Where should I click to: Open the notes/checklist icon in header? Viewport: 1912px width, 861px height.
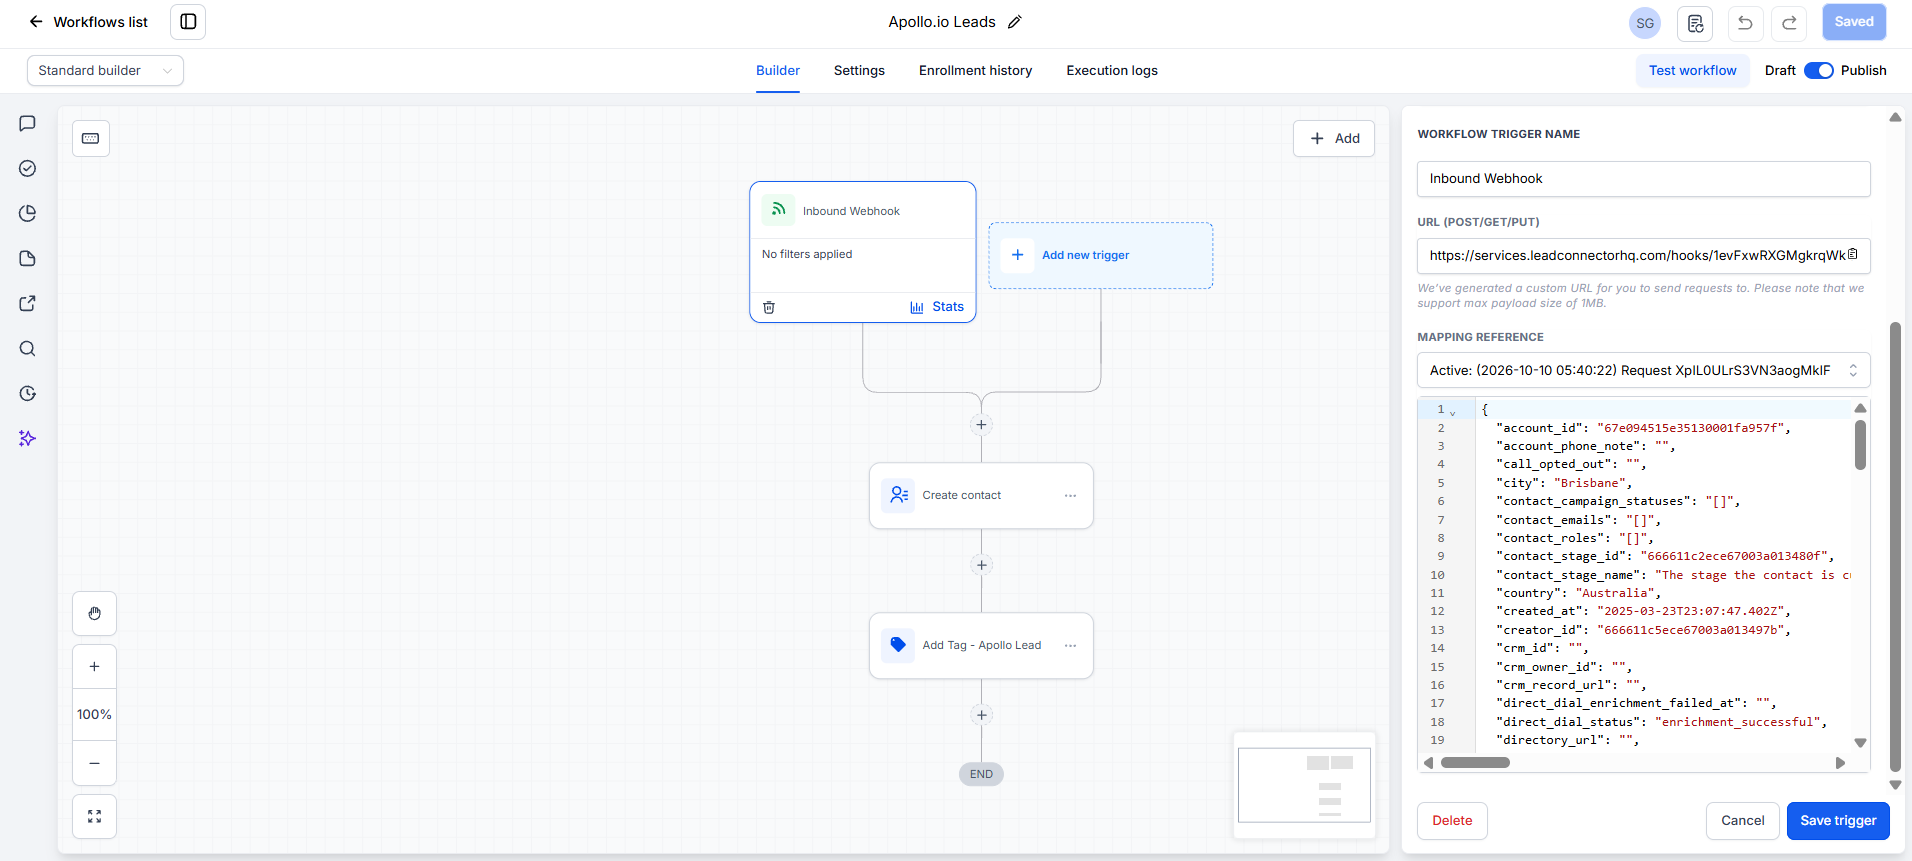pyautogui.click(x=1695, y=23)
